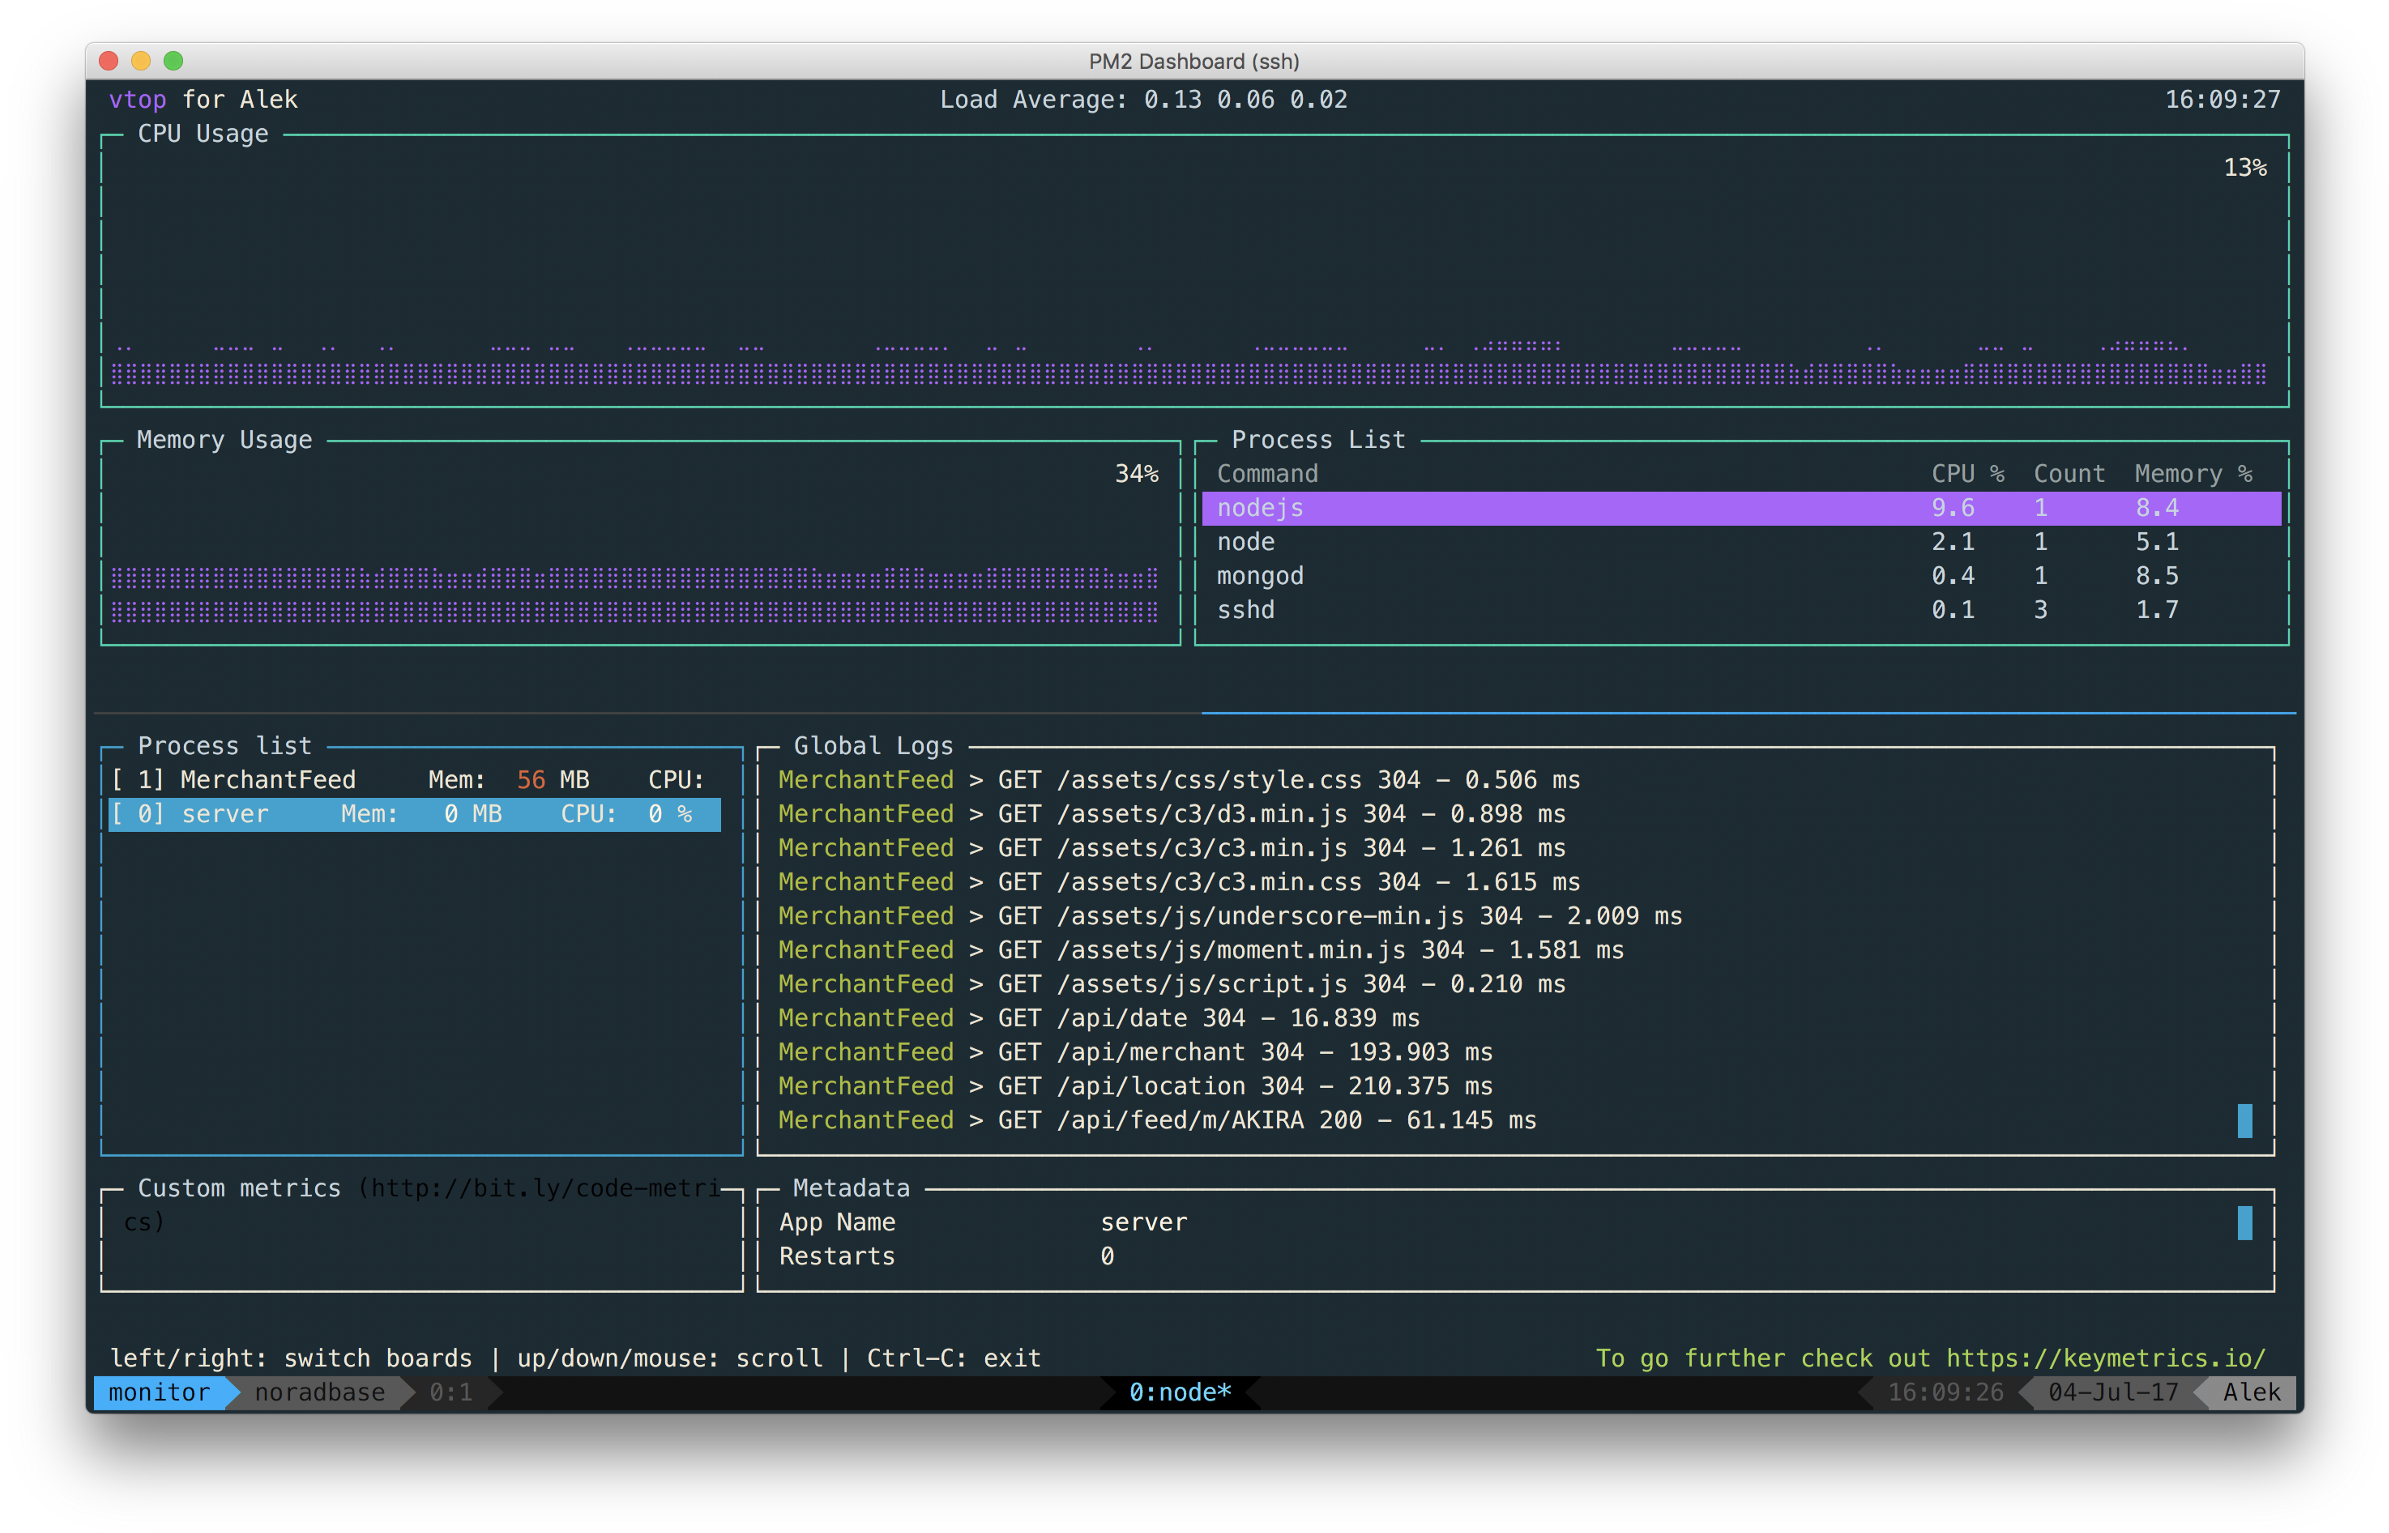Viewport: 2389px width, 1533px height.
Task: Click the 0:node* window indicator
Action: pos(1179,1392)
